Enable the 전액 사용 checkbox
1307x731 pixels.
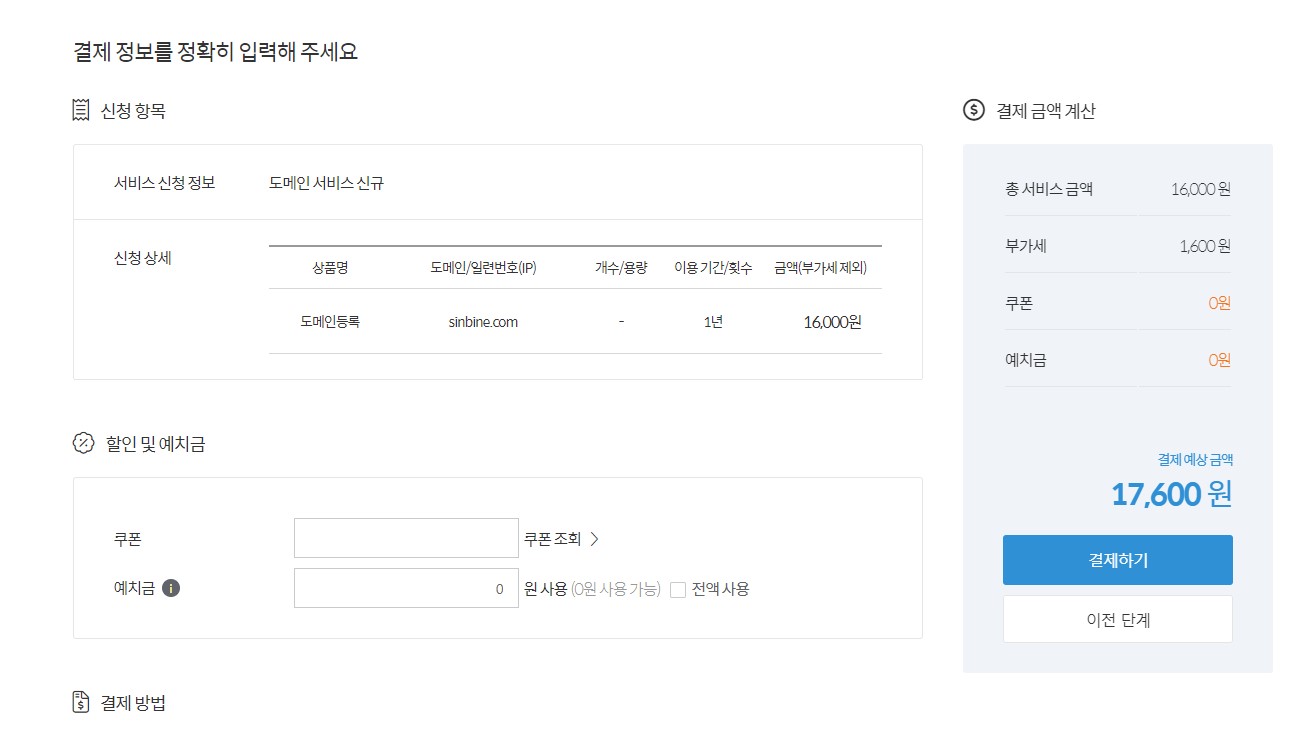678,589
